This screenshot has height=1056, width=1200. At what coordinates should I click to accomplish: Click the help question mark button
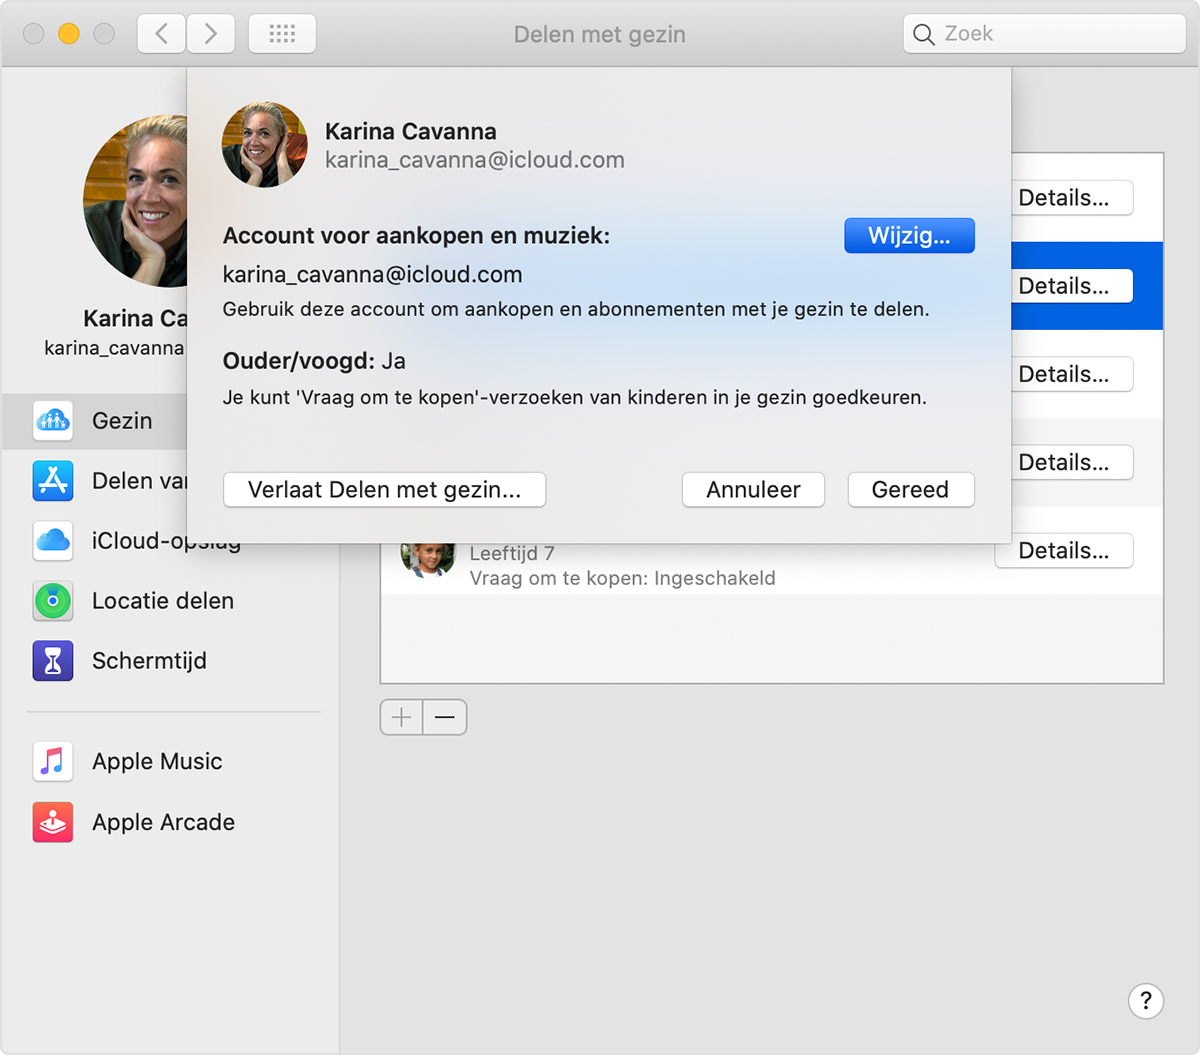1145,1000
